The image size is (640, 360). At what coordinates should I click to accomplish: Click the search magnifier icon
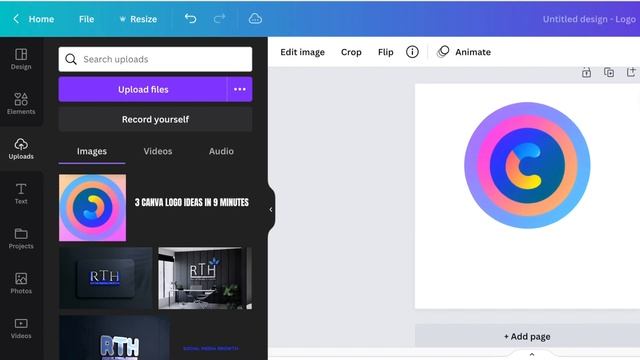coord(71,59)
